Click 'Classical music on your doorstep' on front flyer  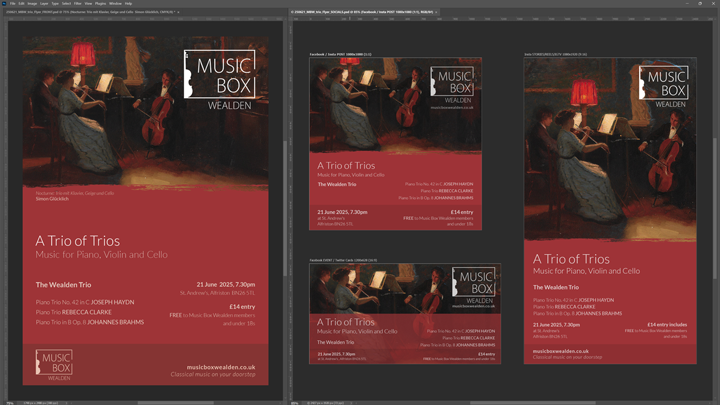213,374
